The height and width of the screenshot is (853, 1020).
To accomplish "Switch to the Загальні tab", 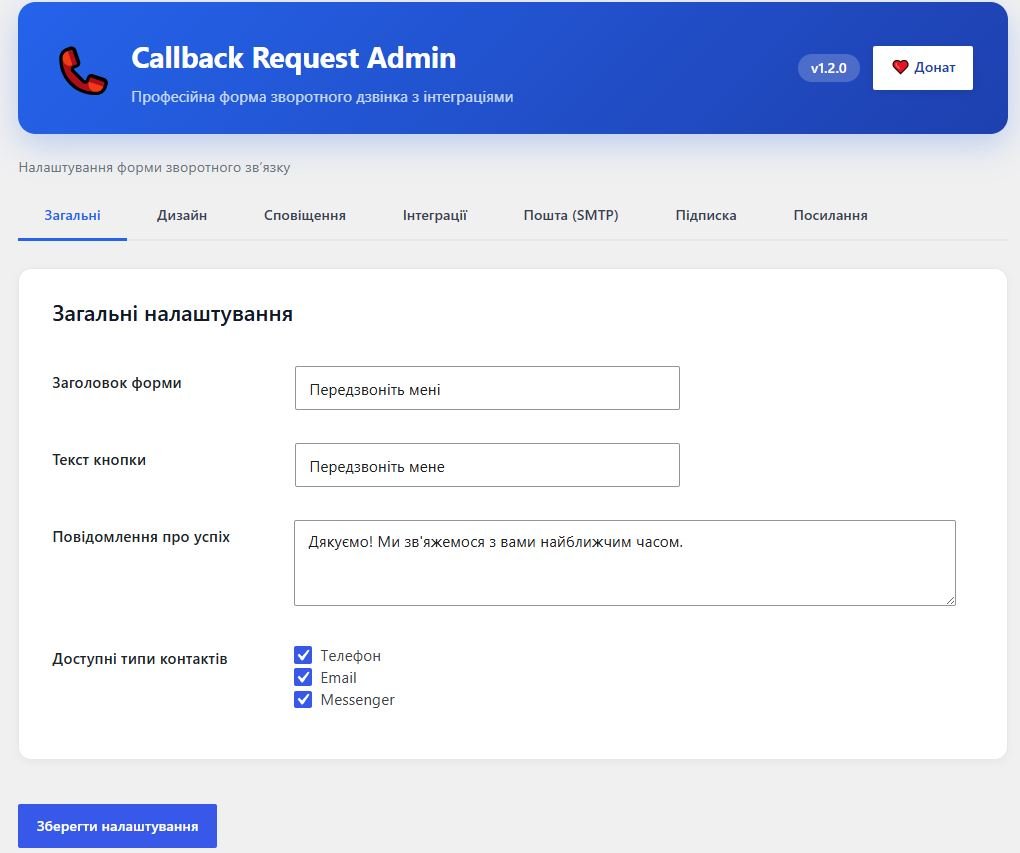I will click(72, 215).
